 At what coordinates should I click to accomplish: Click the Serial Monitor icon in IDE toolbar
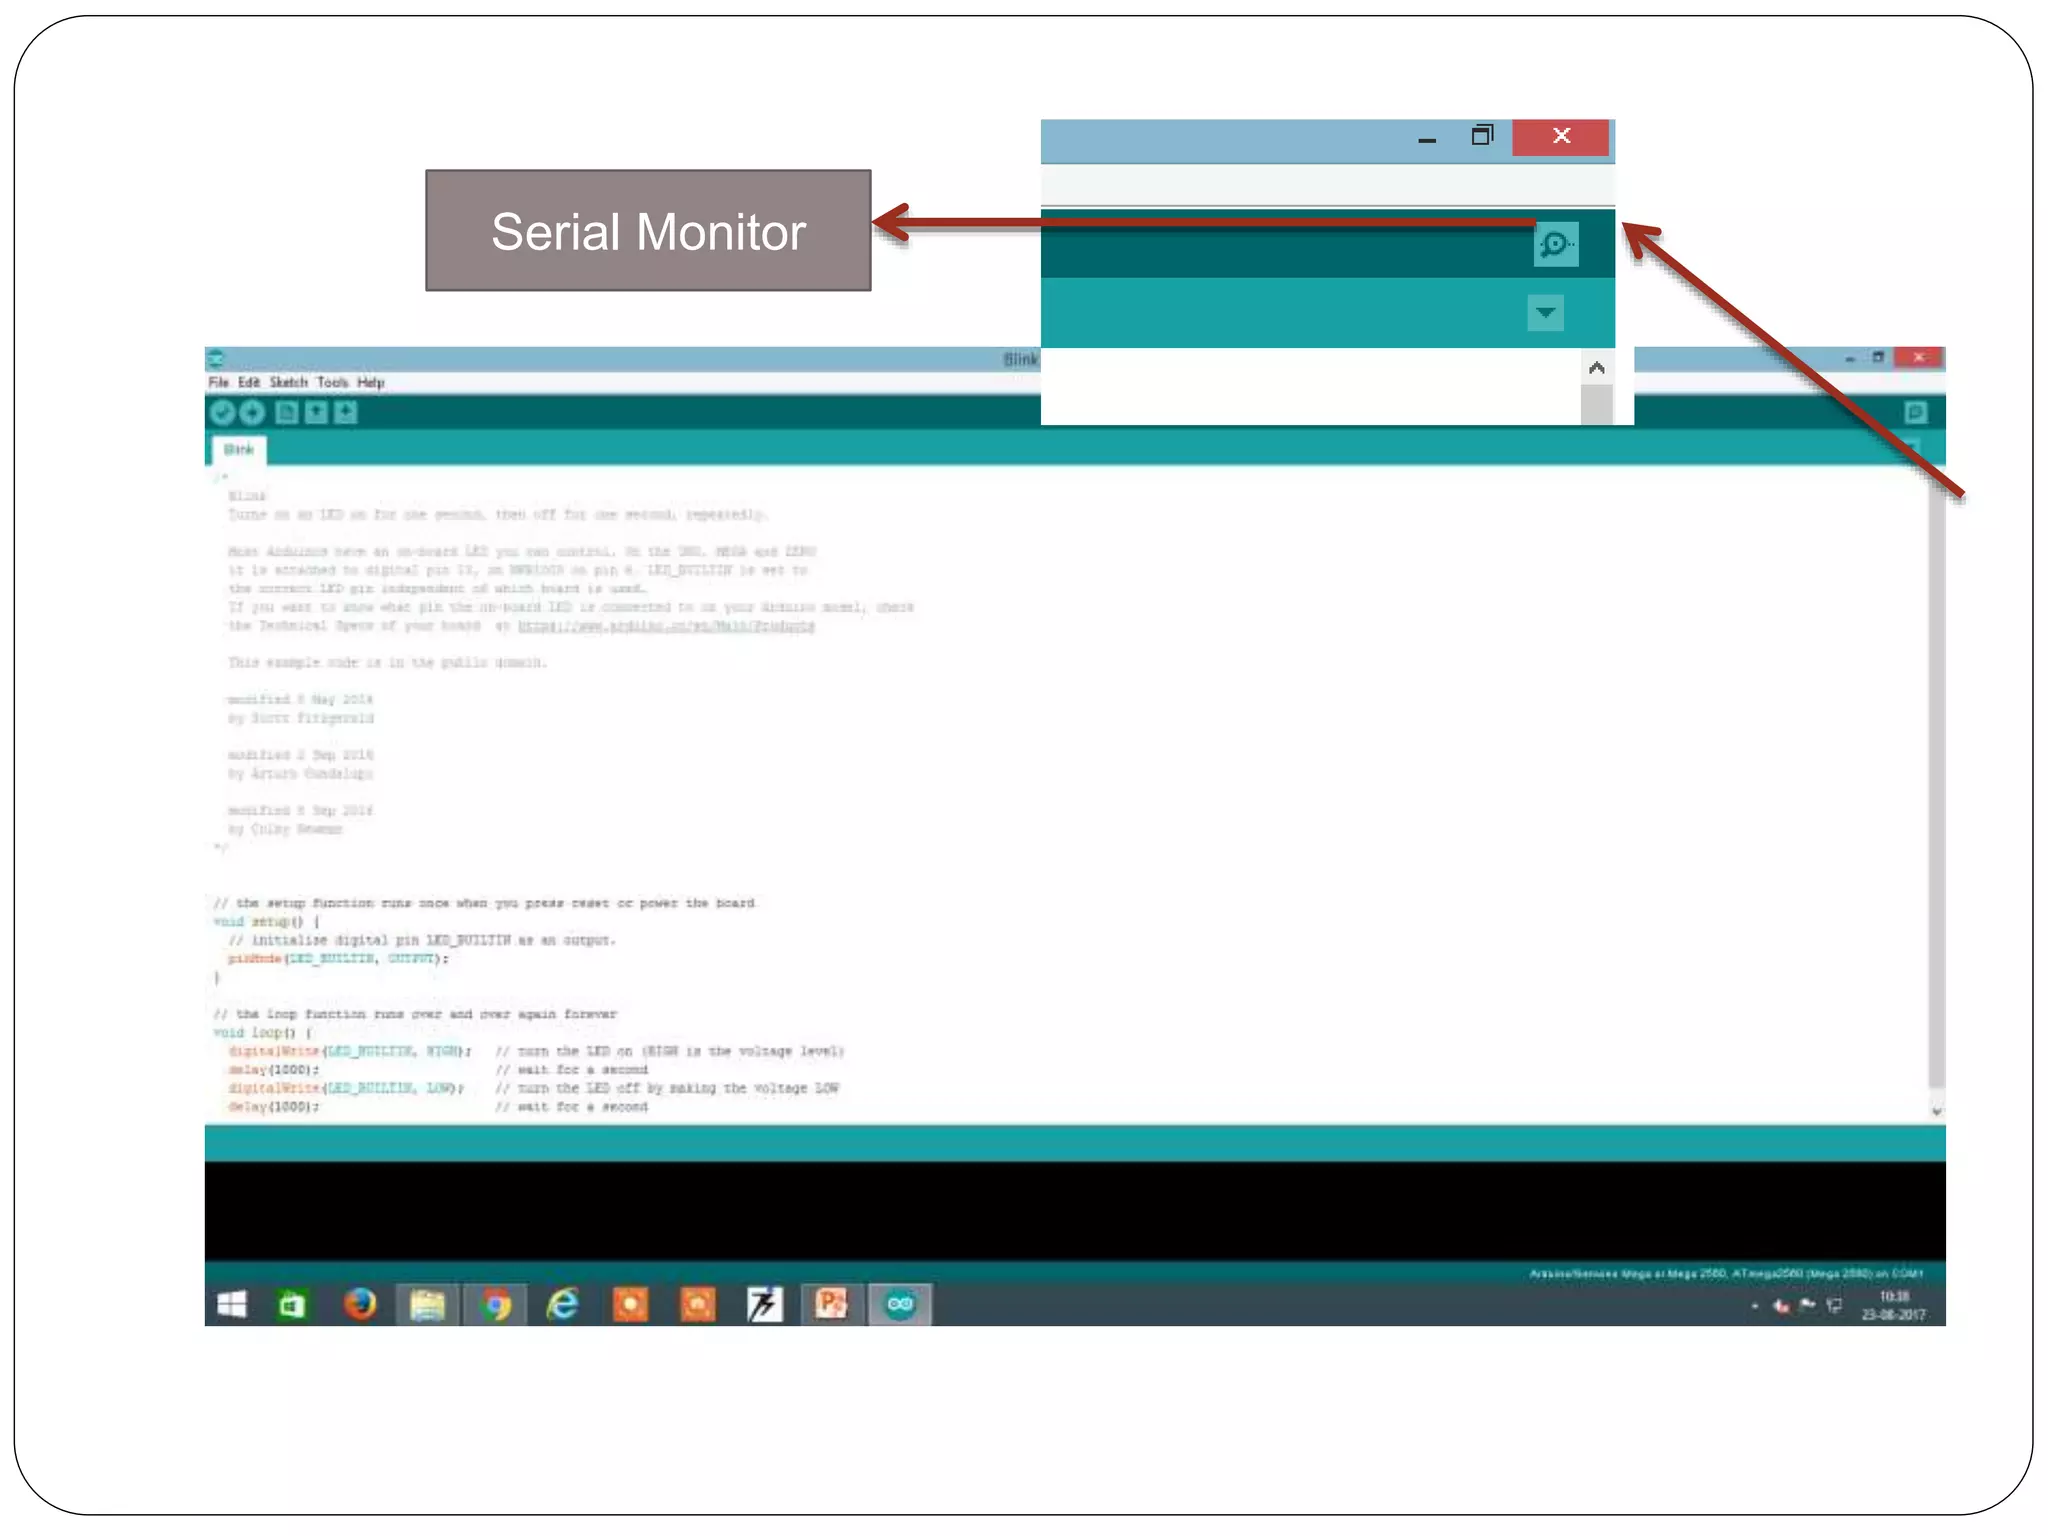(x=1915, y=412)
